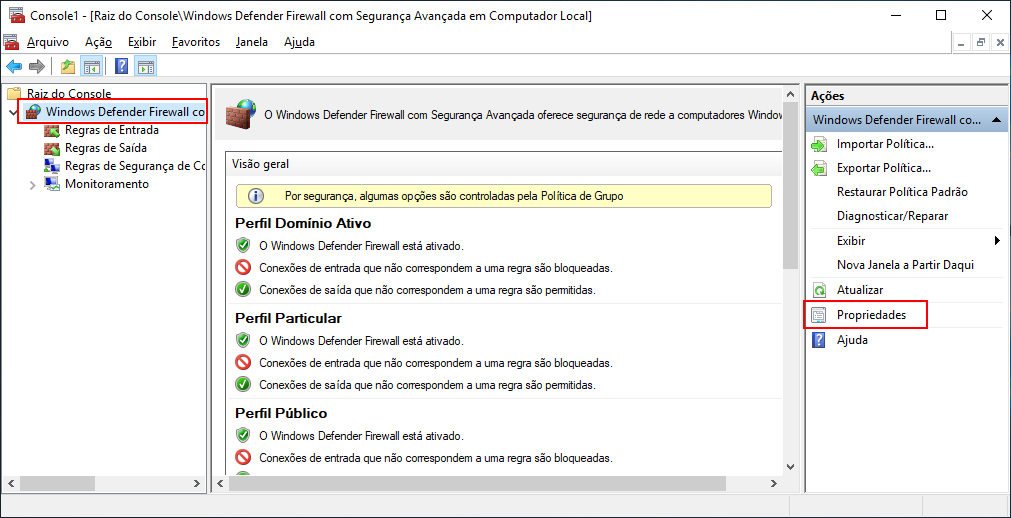Screen dimensions: 1011x518
Task: Expand the Monitoramento tree node
Action: [x=33, y=184]
